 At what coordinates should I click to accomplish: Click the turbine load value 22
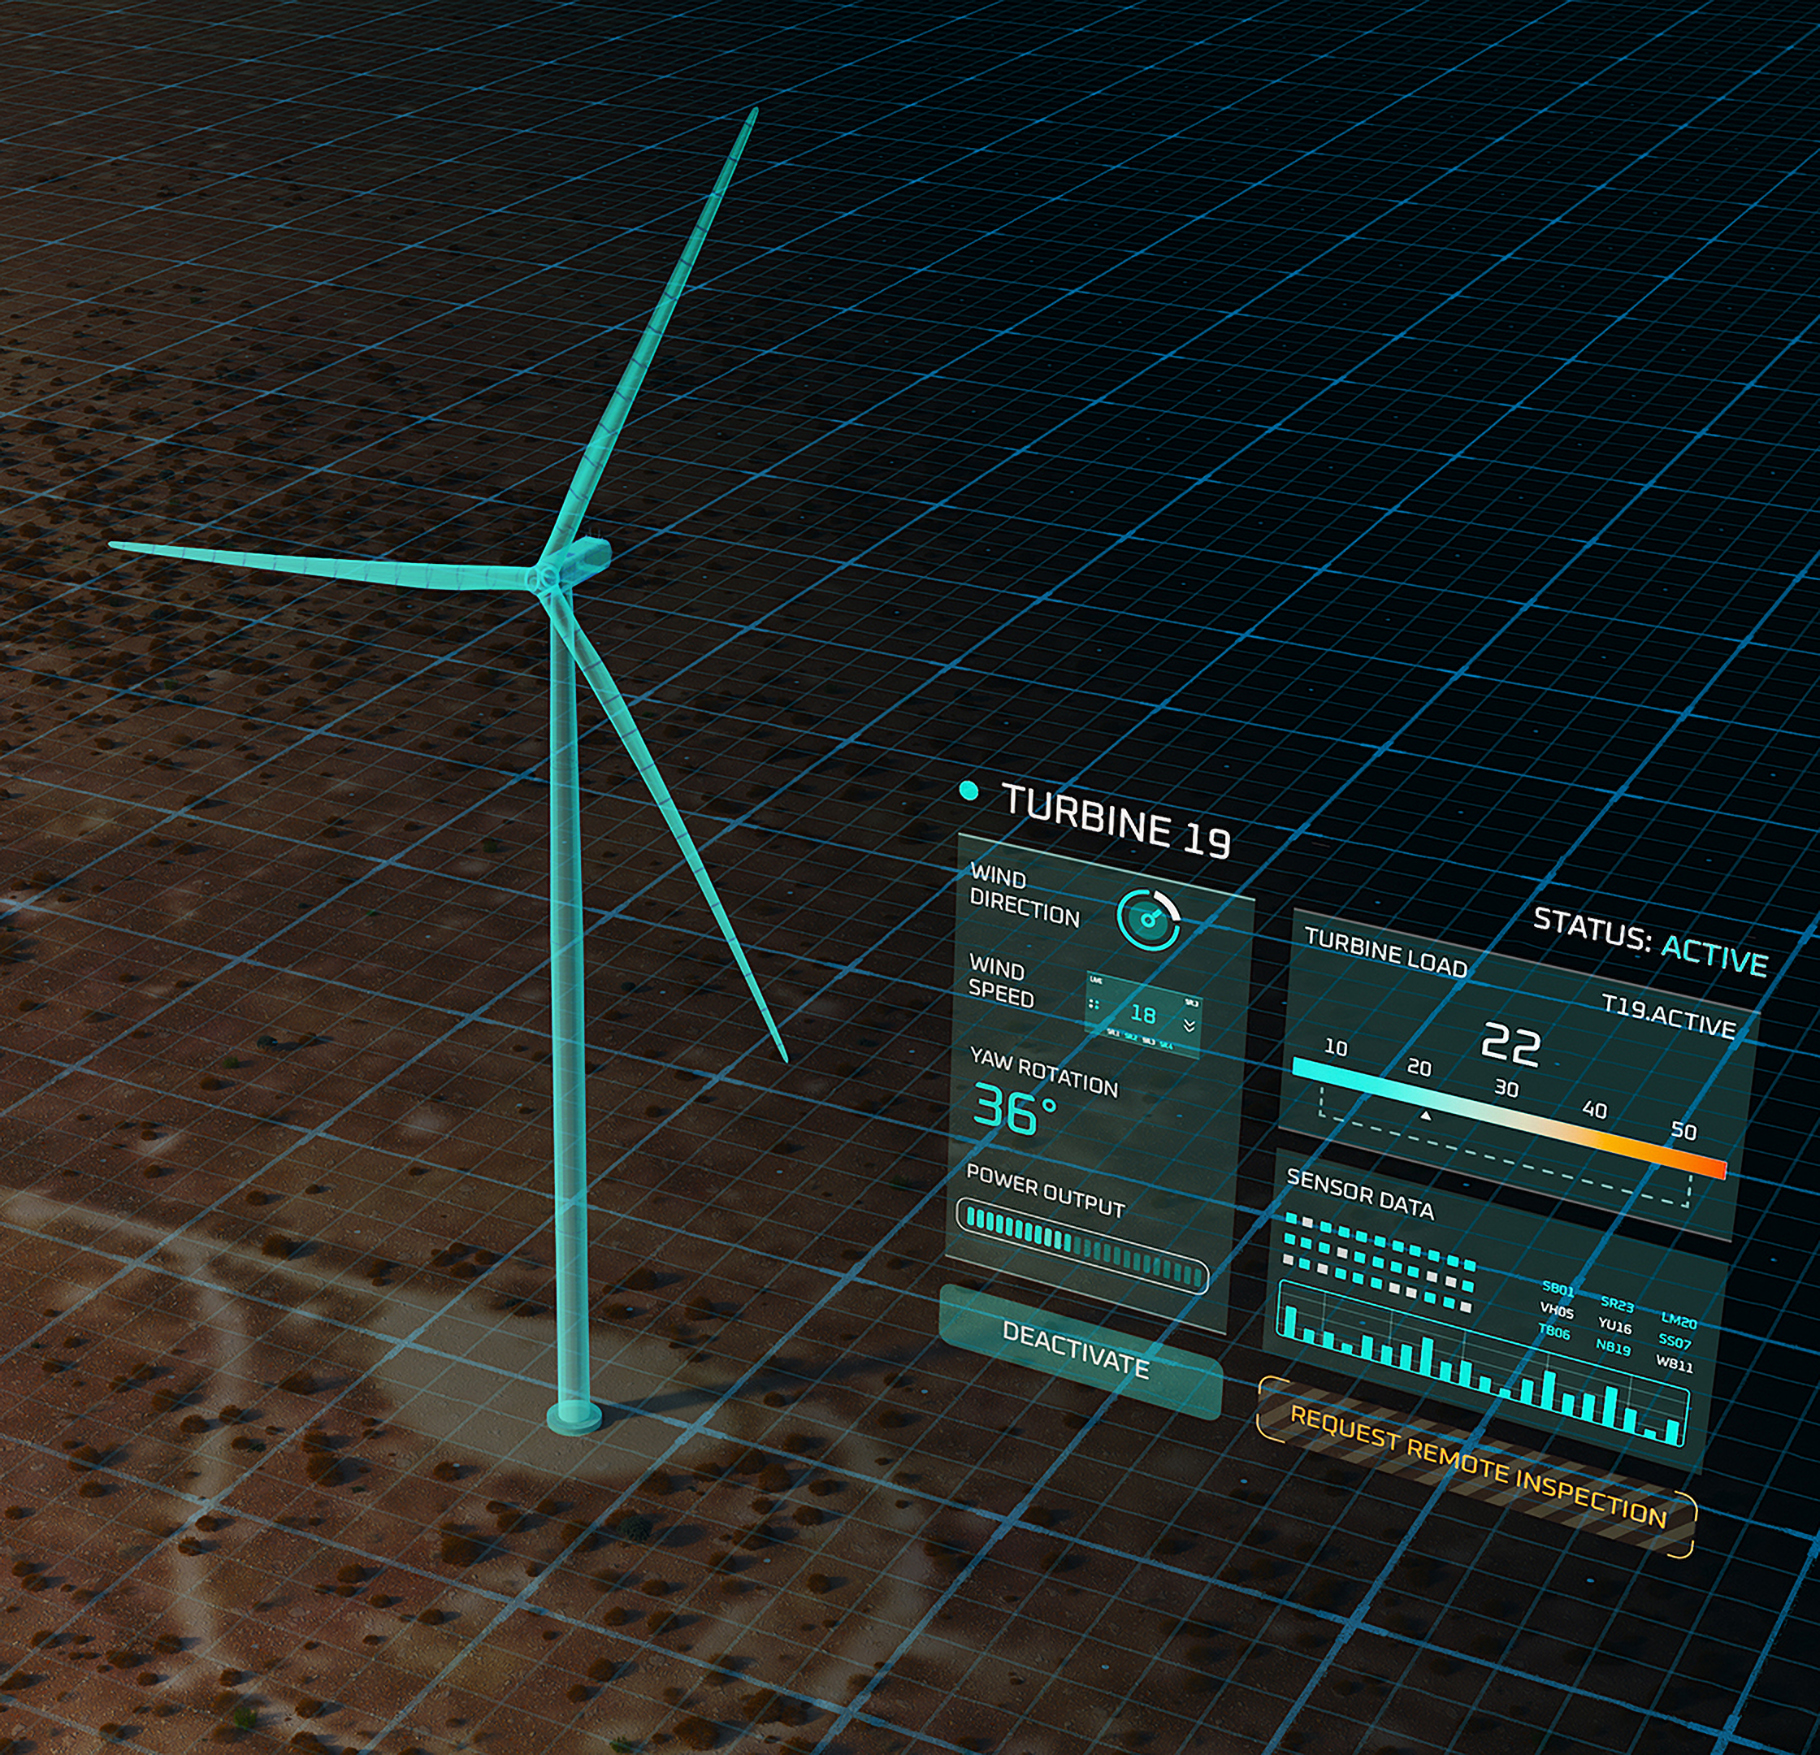click(x=1510, y=1045)
